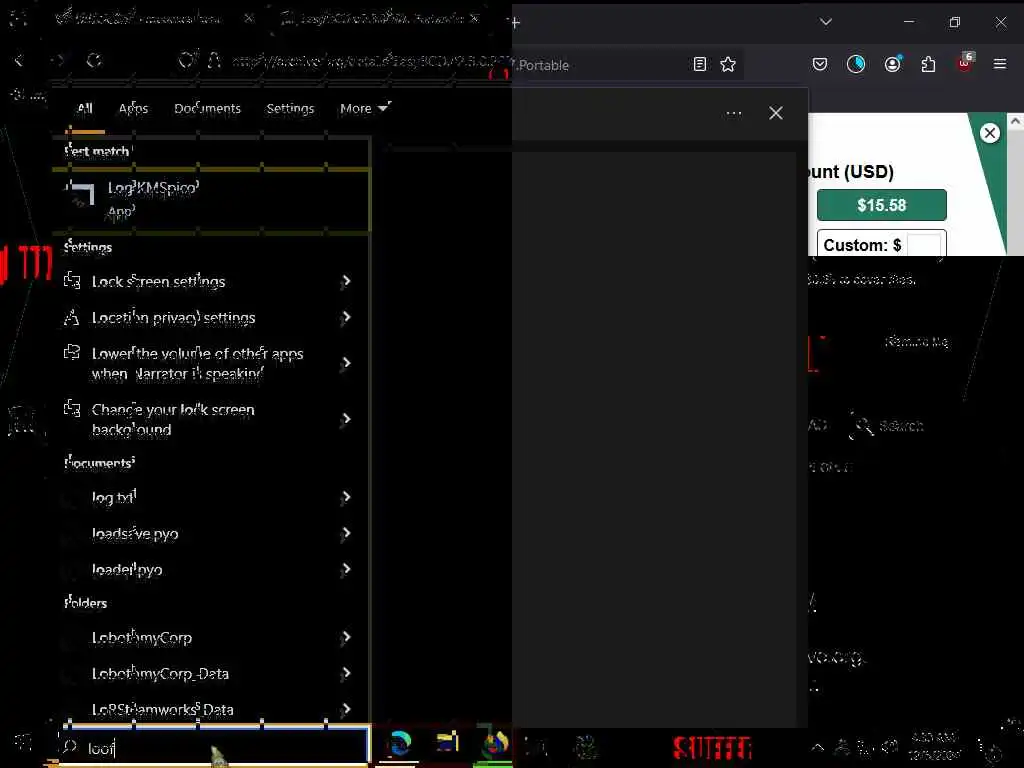Expand the More filter dropdown
The width and height of the screenshot is (1024, 768).
365,108
